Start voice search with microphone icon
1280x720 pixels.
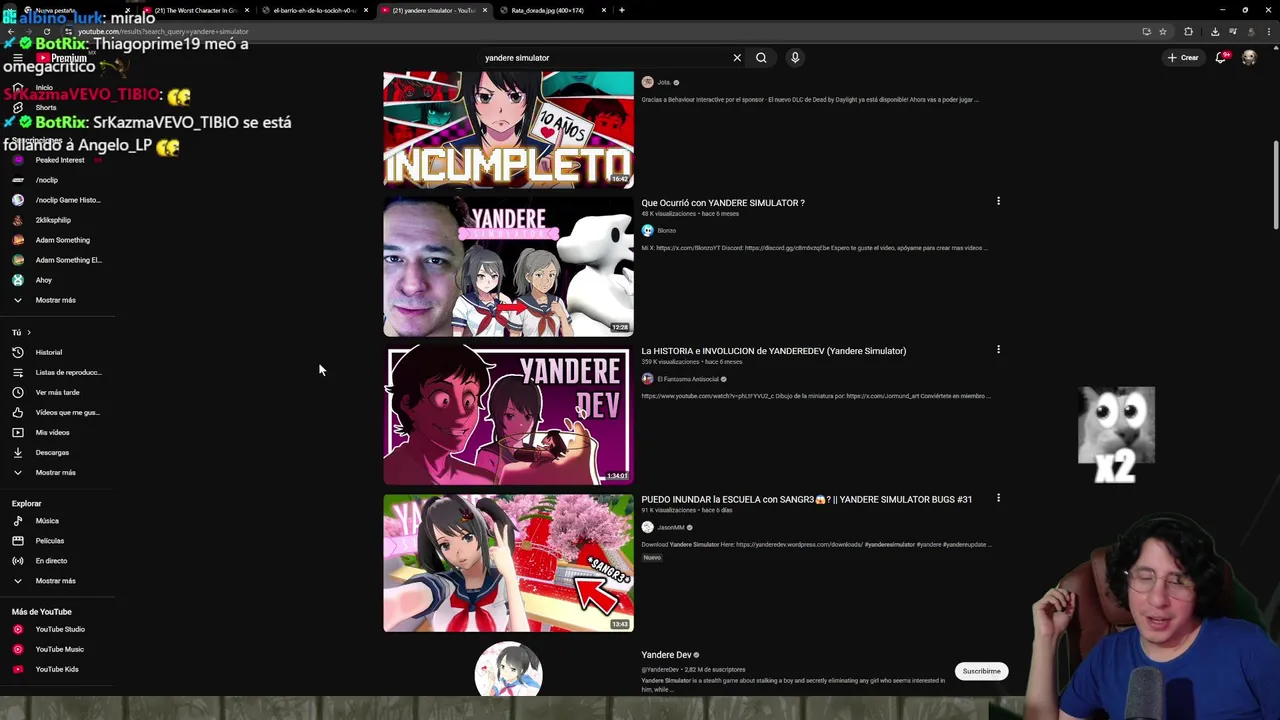[795, 57]
